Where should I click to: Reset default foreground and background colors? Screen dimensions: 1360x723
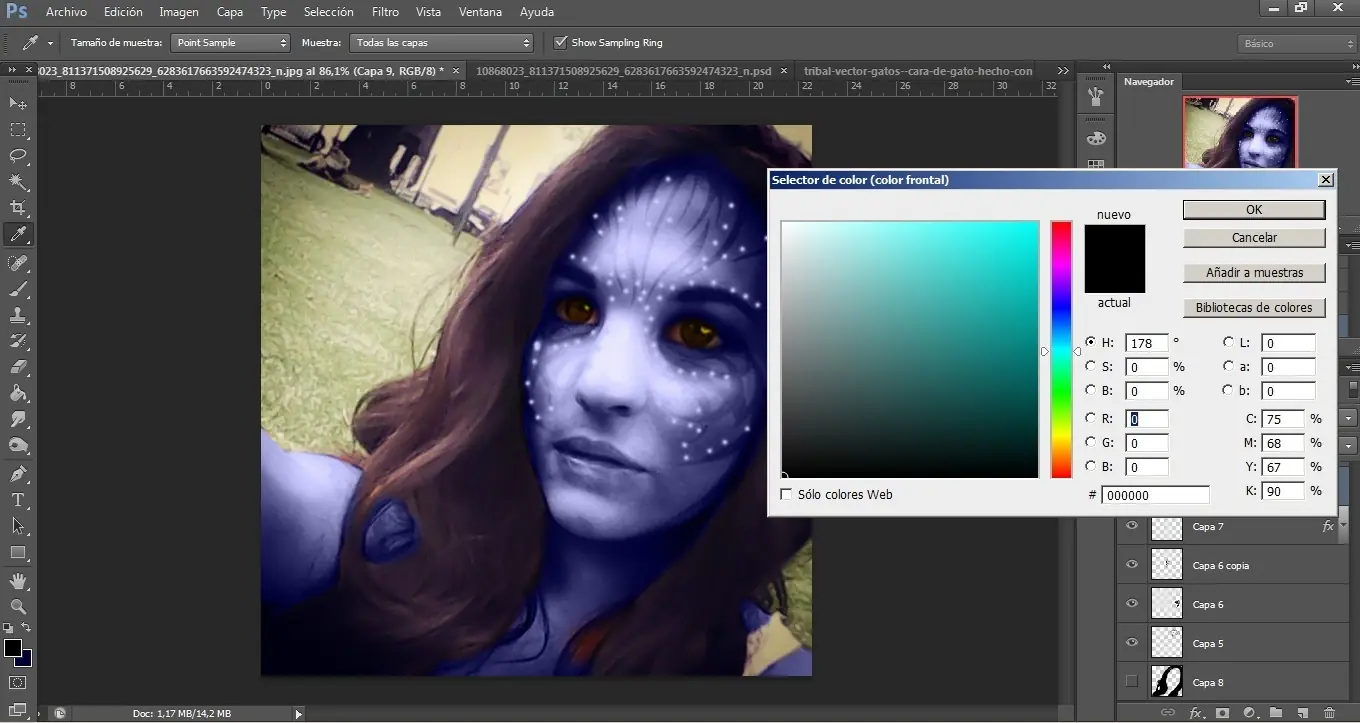9,628
